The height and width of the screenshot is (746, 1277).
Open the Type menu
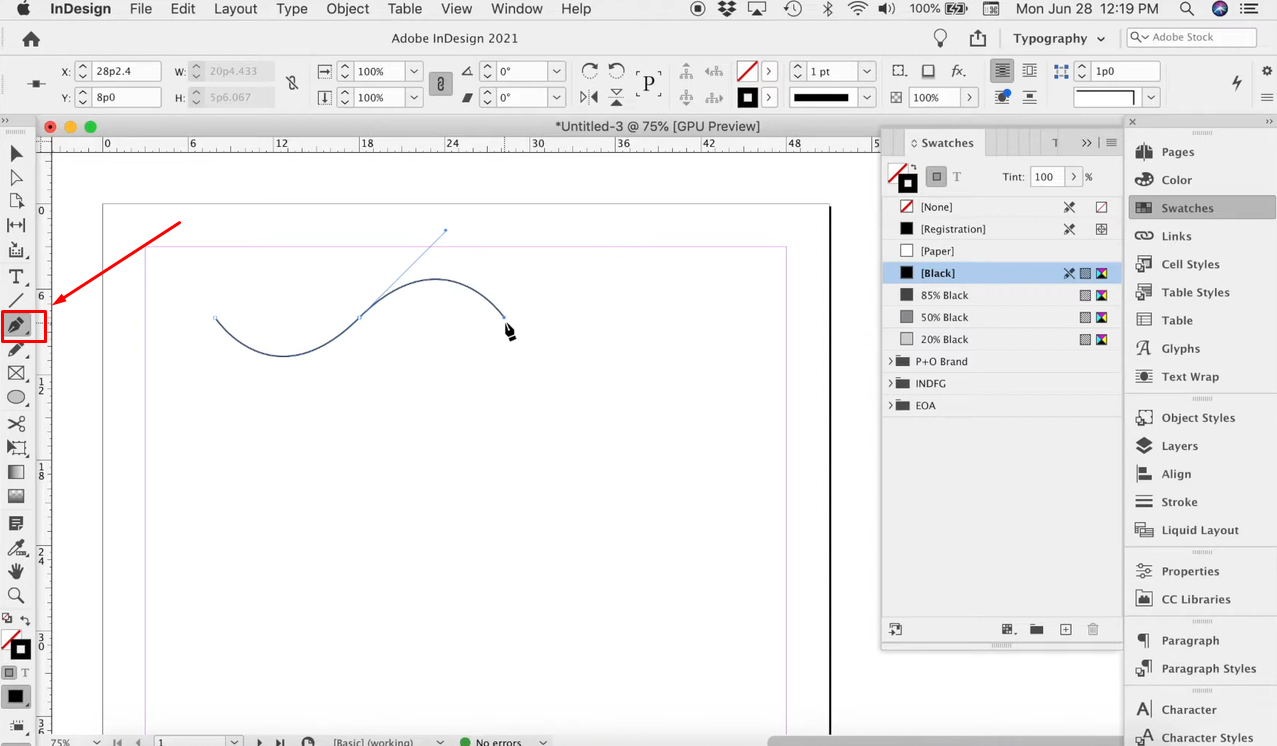(292, 9)
